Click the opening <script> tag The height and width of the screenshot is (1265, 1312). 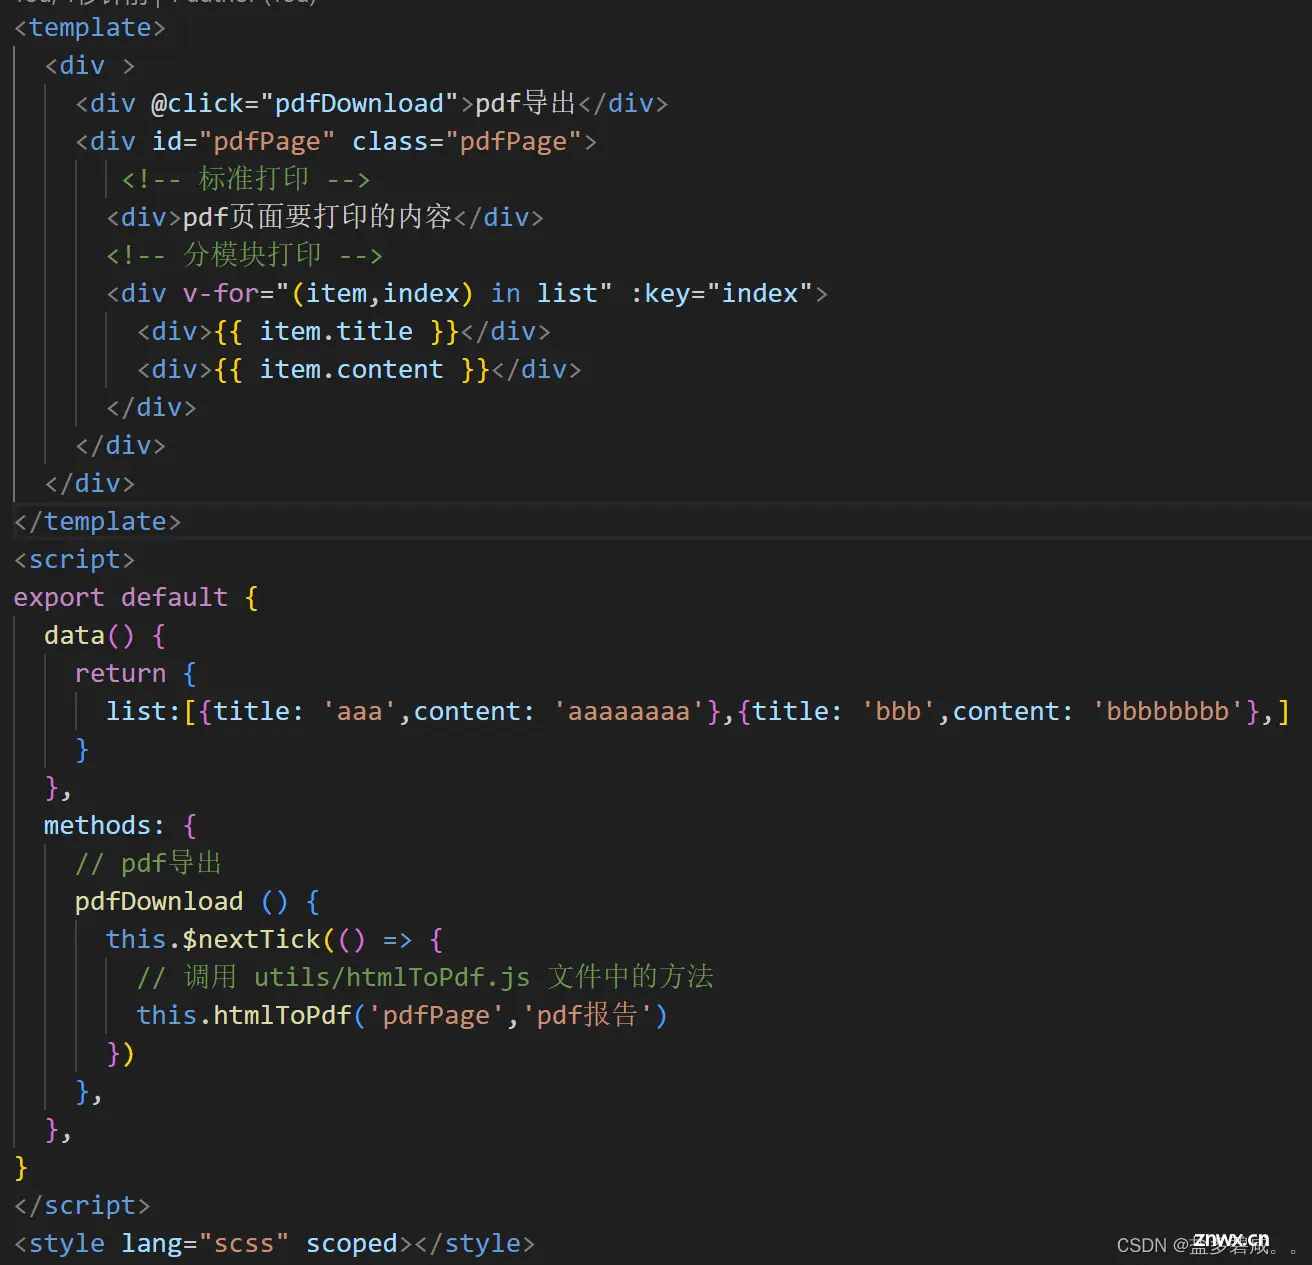[74, 560]
